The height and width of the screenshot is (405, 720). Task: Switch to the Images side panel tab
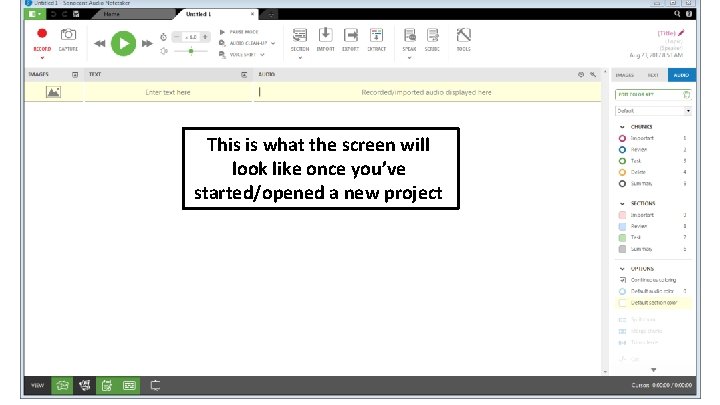[624, 75]
